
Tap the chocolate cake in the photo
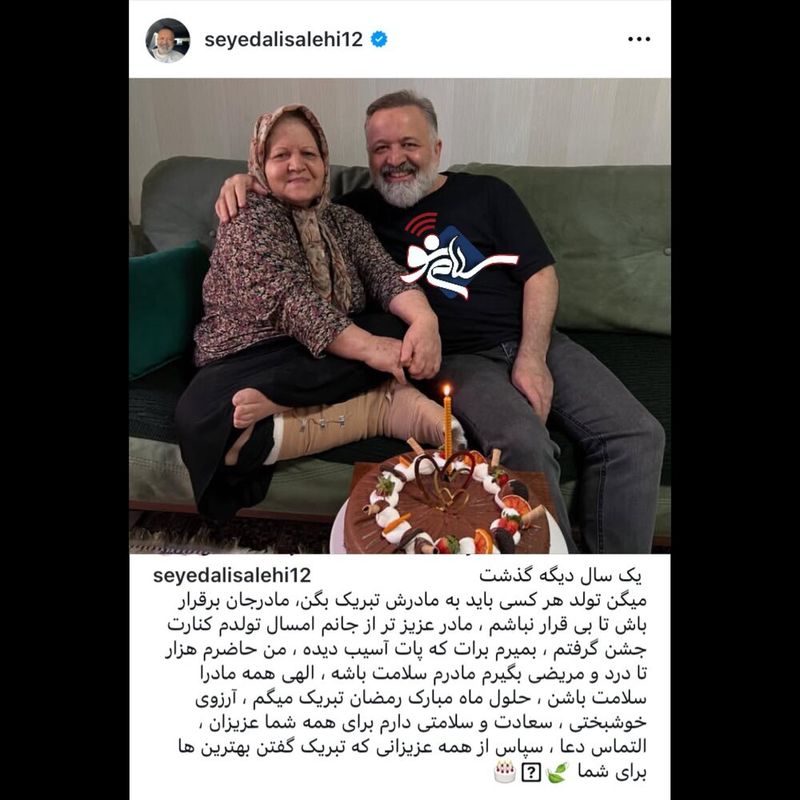445,504
